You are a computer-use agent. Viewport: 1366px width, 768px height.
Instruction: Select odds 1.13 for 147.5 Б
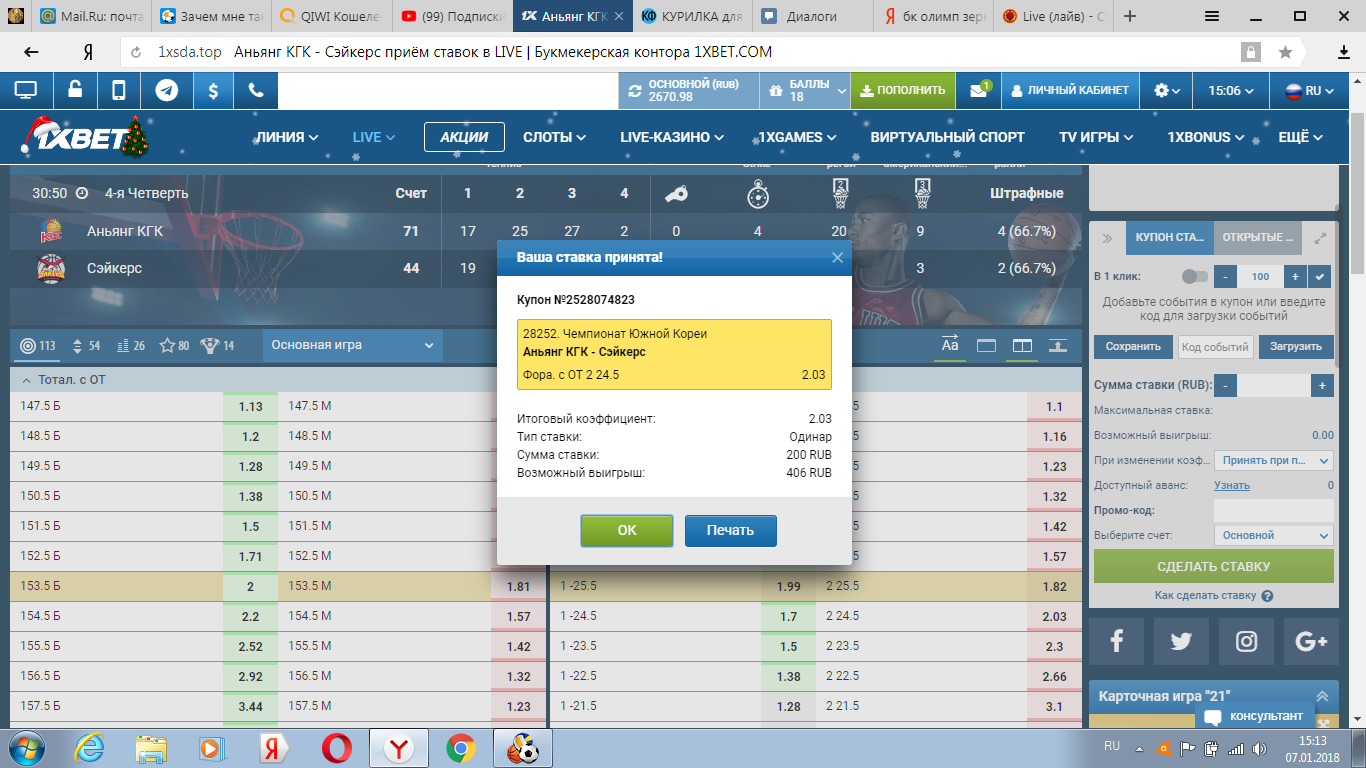point(251,406)
